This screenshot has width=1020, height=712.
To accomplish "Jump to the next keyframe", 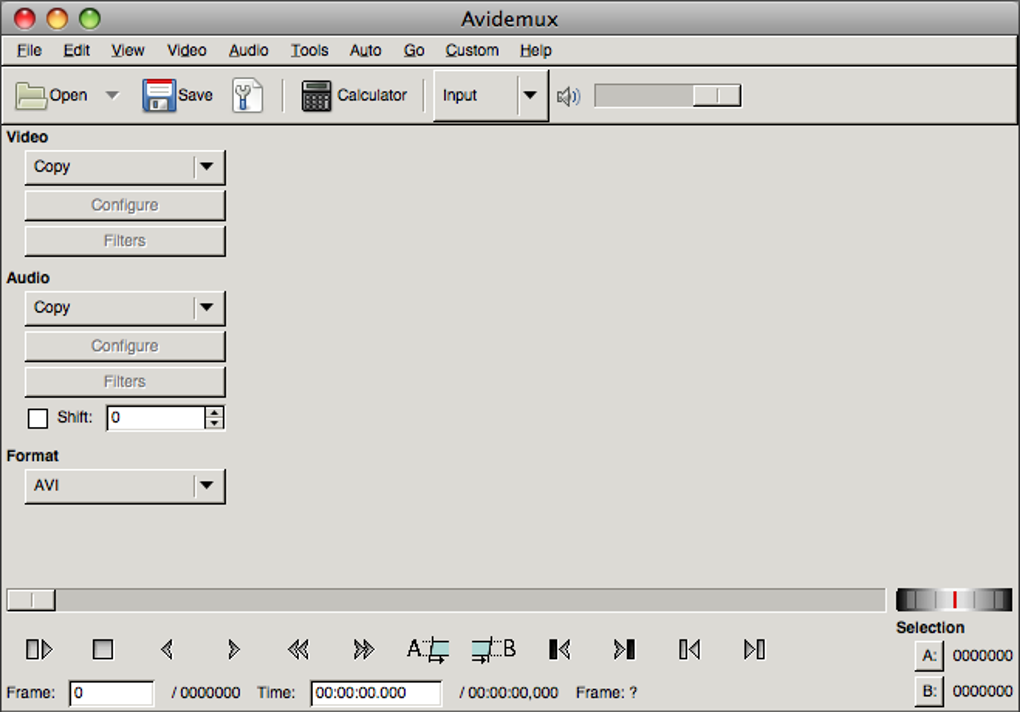I will [x=364, y=649].
